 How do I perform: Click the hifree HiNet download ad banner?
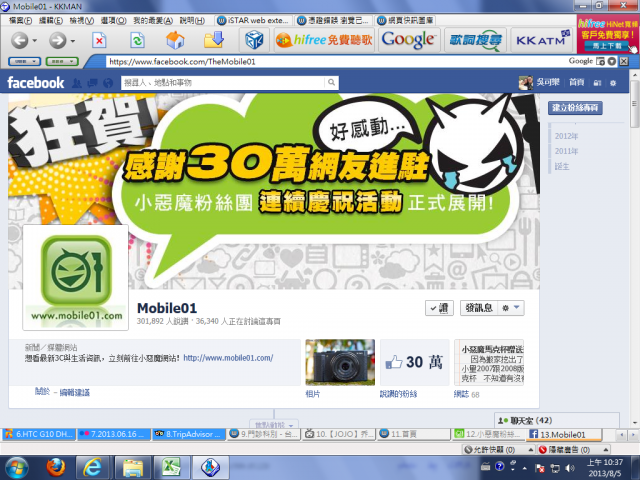point(608,35)
